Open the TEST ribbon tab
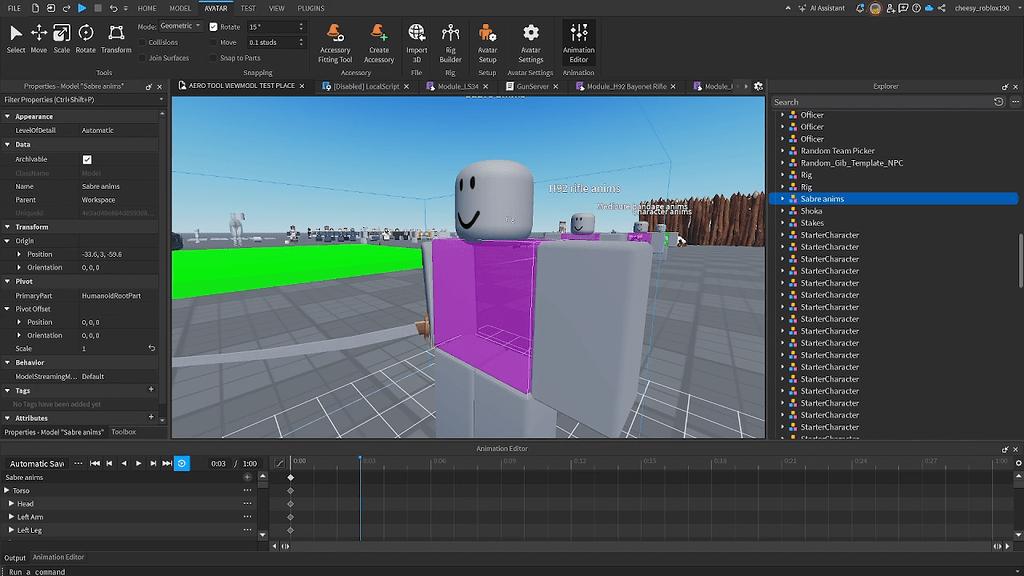This screenshot has width=1024, height=576. pyautogui.click(x=248, y=8)
